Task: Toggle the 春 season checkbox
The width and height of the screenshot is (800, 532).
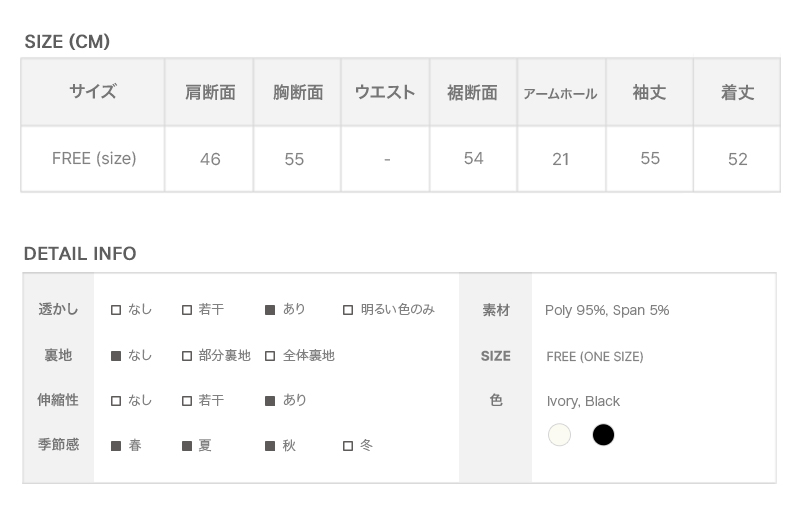Action: [x=116, y=446]
